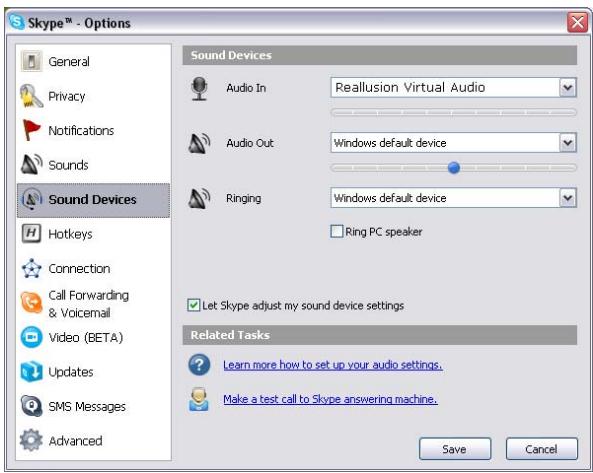This screenshot has width=593, height=473.
Task: Select the Advanced gear icon
Action: 31,440
